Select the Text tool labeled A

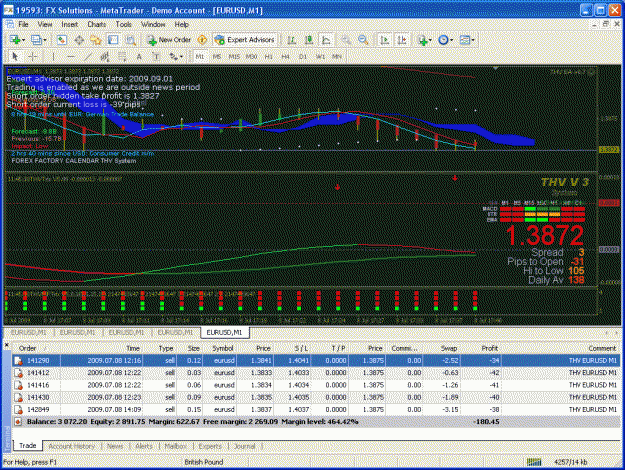click(139, 57)
